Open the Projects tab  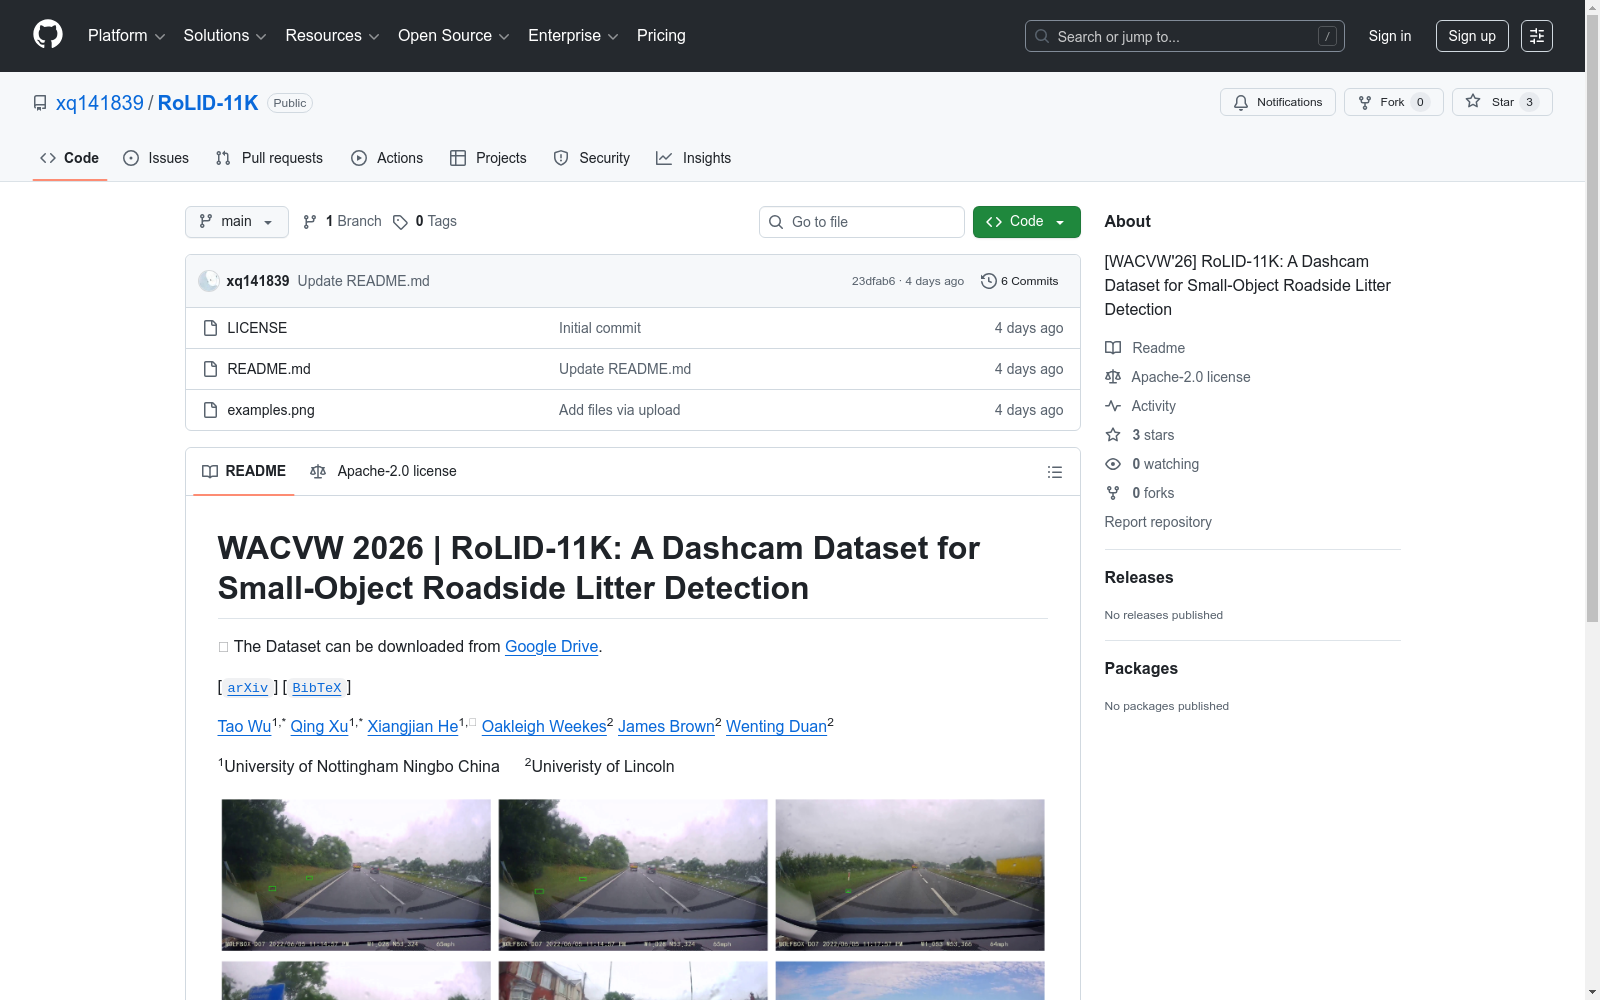coord(488,158)
